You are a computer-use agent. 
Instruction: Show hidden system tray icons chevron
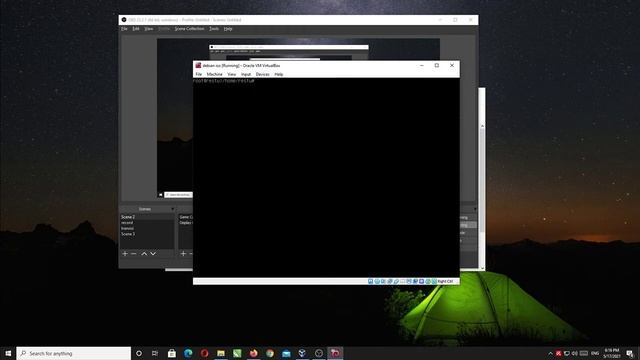coord(550,353)
